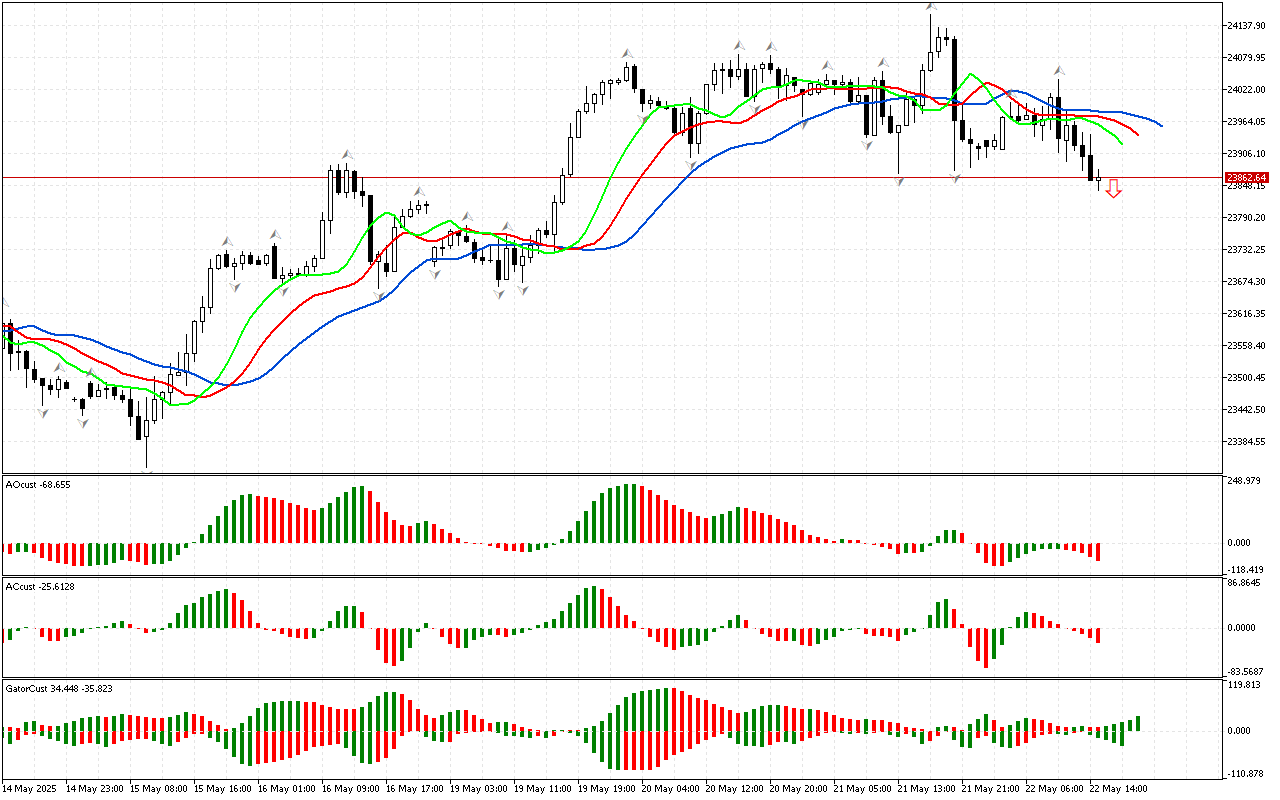The image size is (1280, 800).
Task: Select the fractal marker above the highest candle
Action: click(931, 6)
